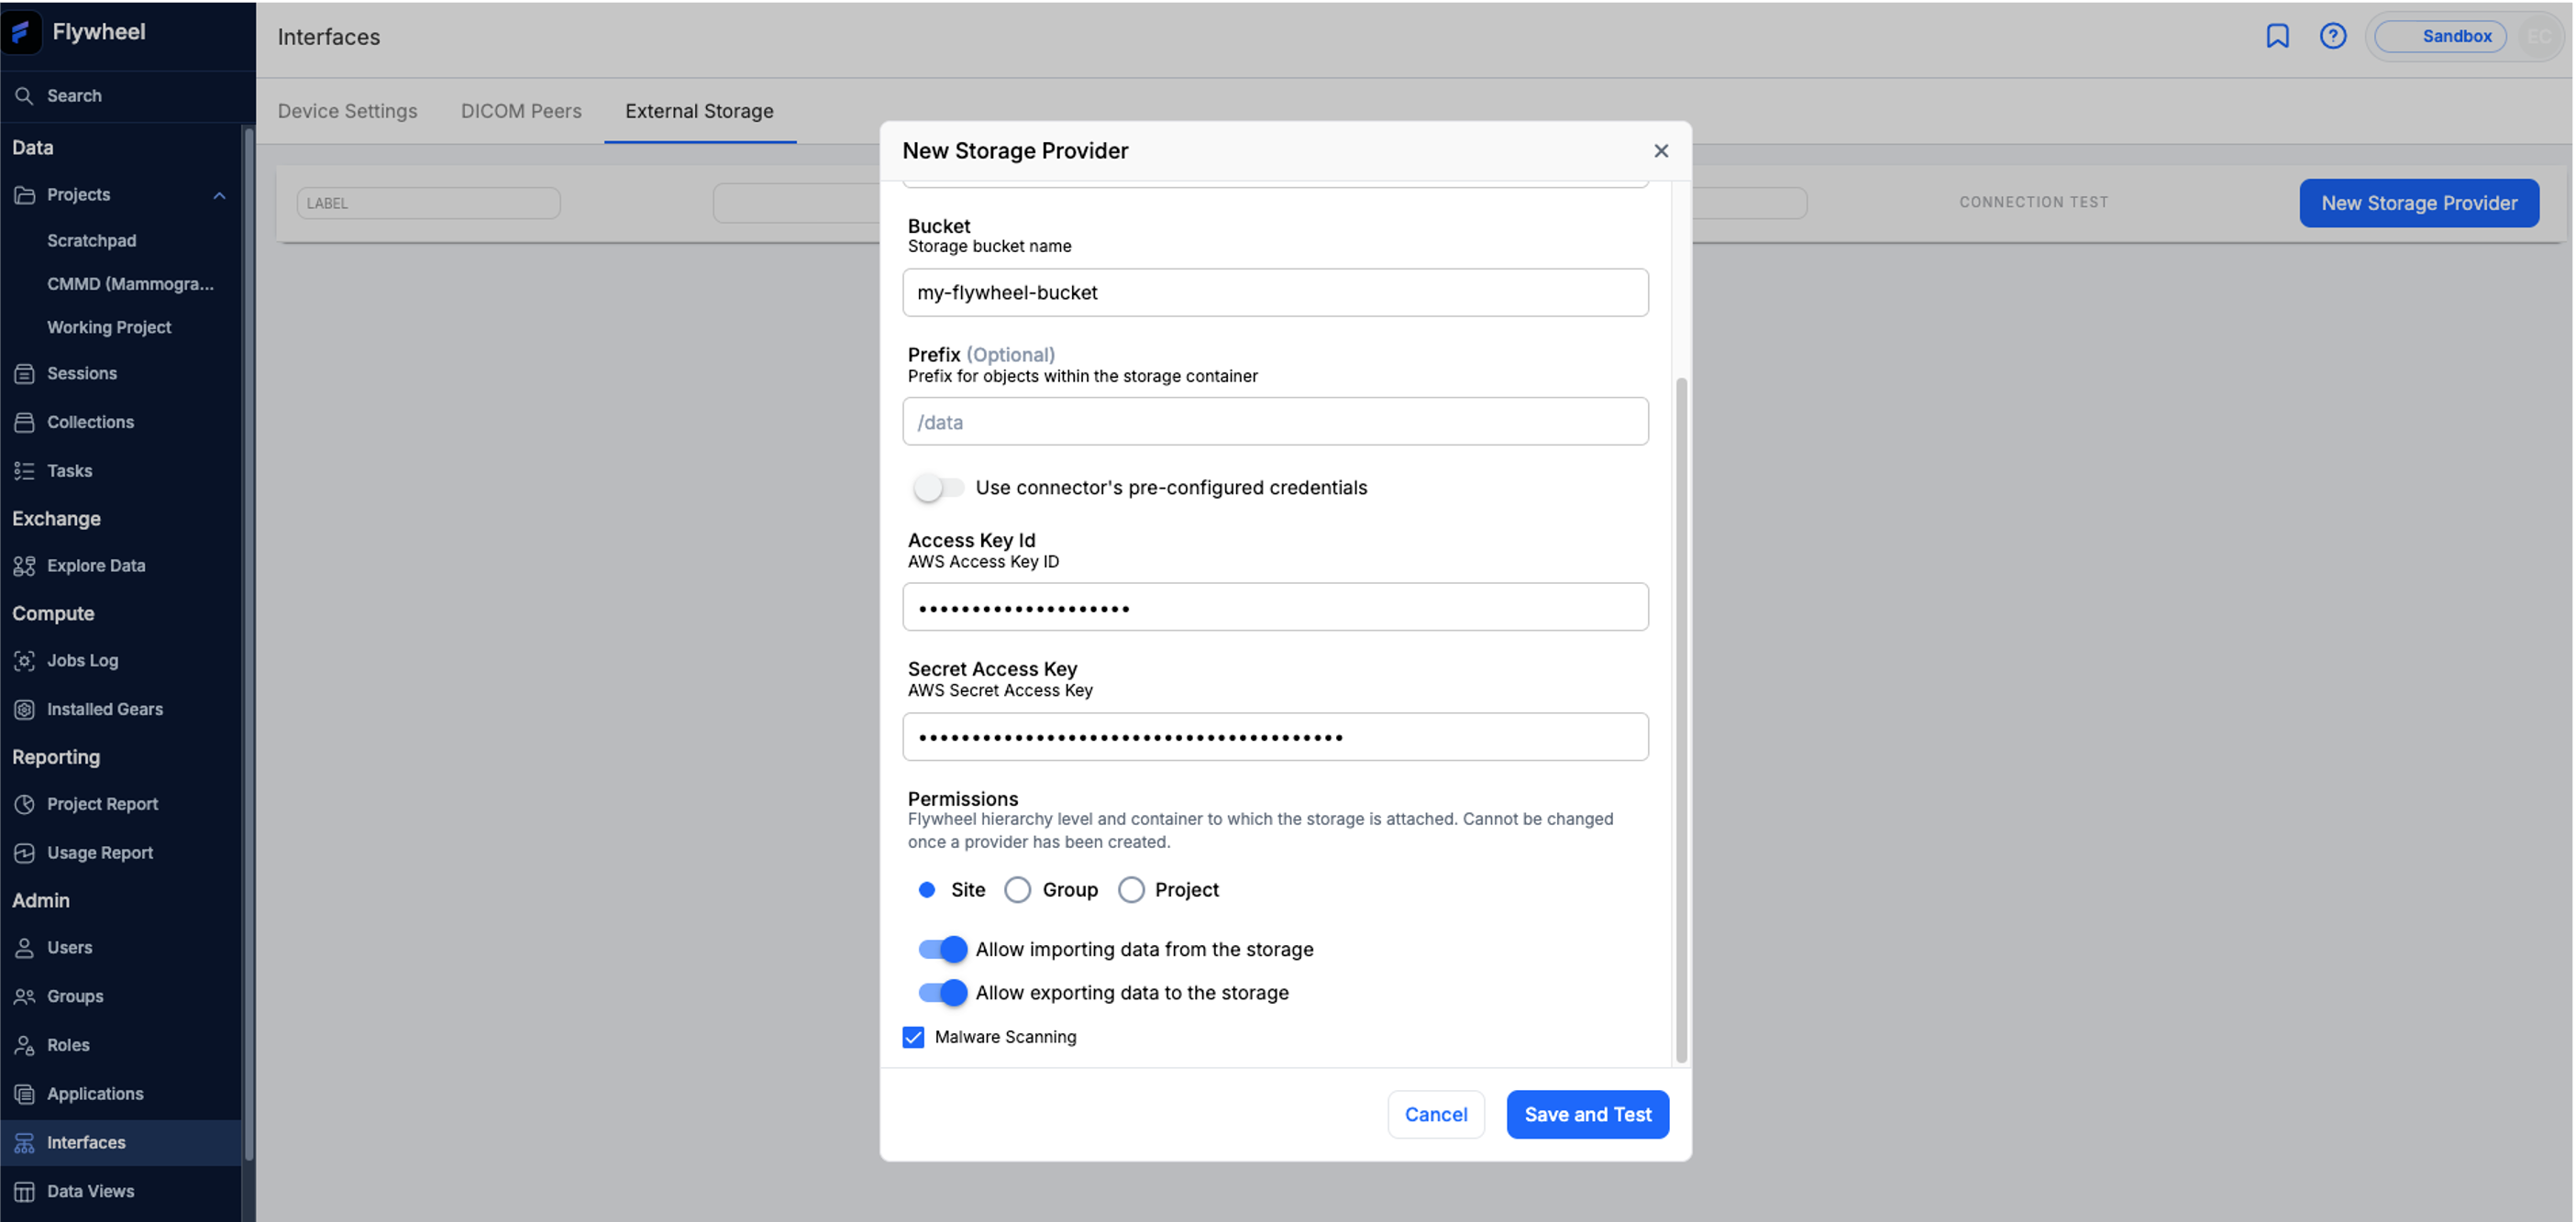Image resolution: width=2576 pixels, height=1222 pixels.
Task: Click the Search icon in sidebar
Action: point(24,96)
